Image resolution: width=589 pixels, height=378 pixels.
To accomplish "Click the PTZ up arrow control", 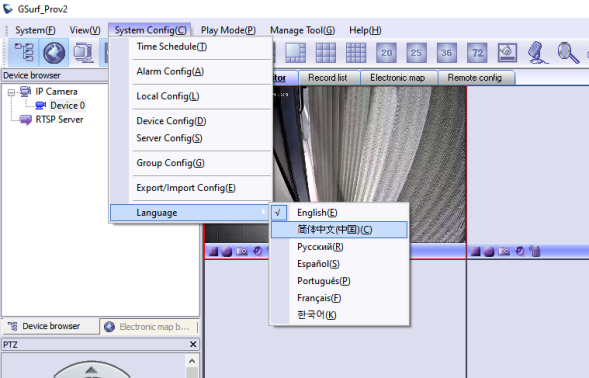I will tap(91, 370).
